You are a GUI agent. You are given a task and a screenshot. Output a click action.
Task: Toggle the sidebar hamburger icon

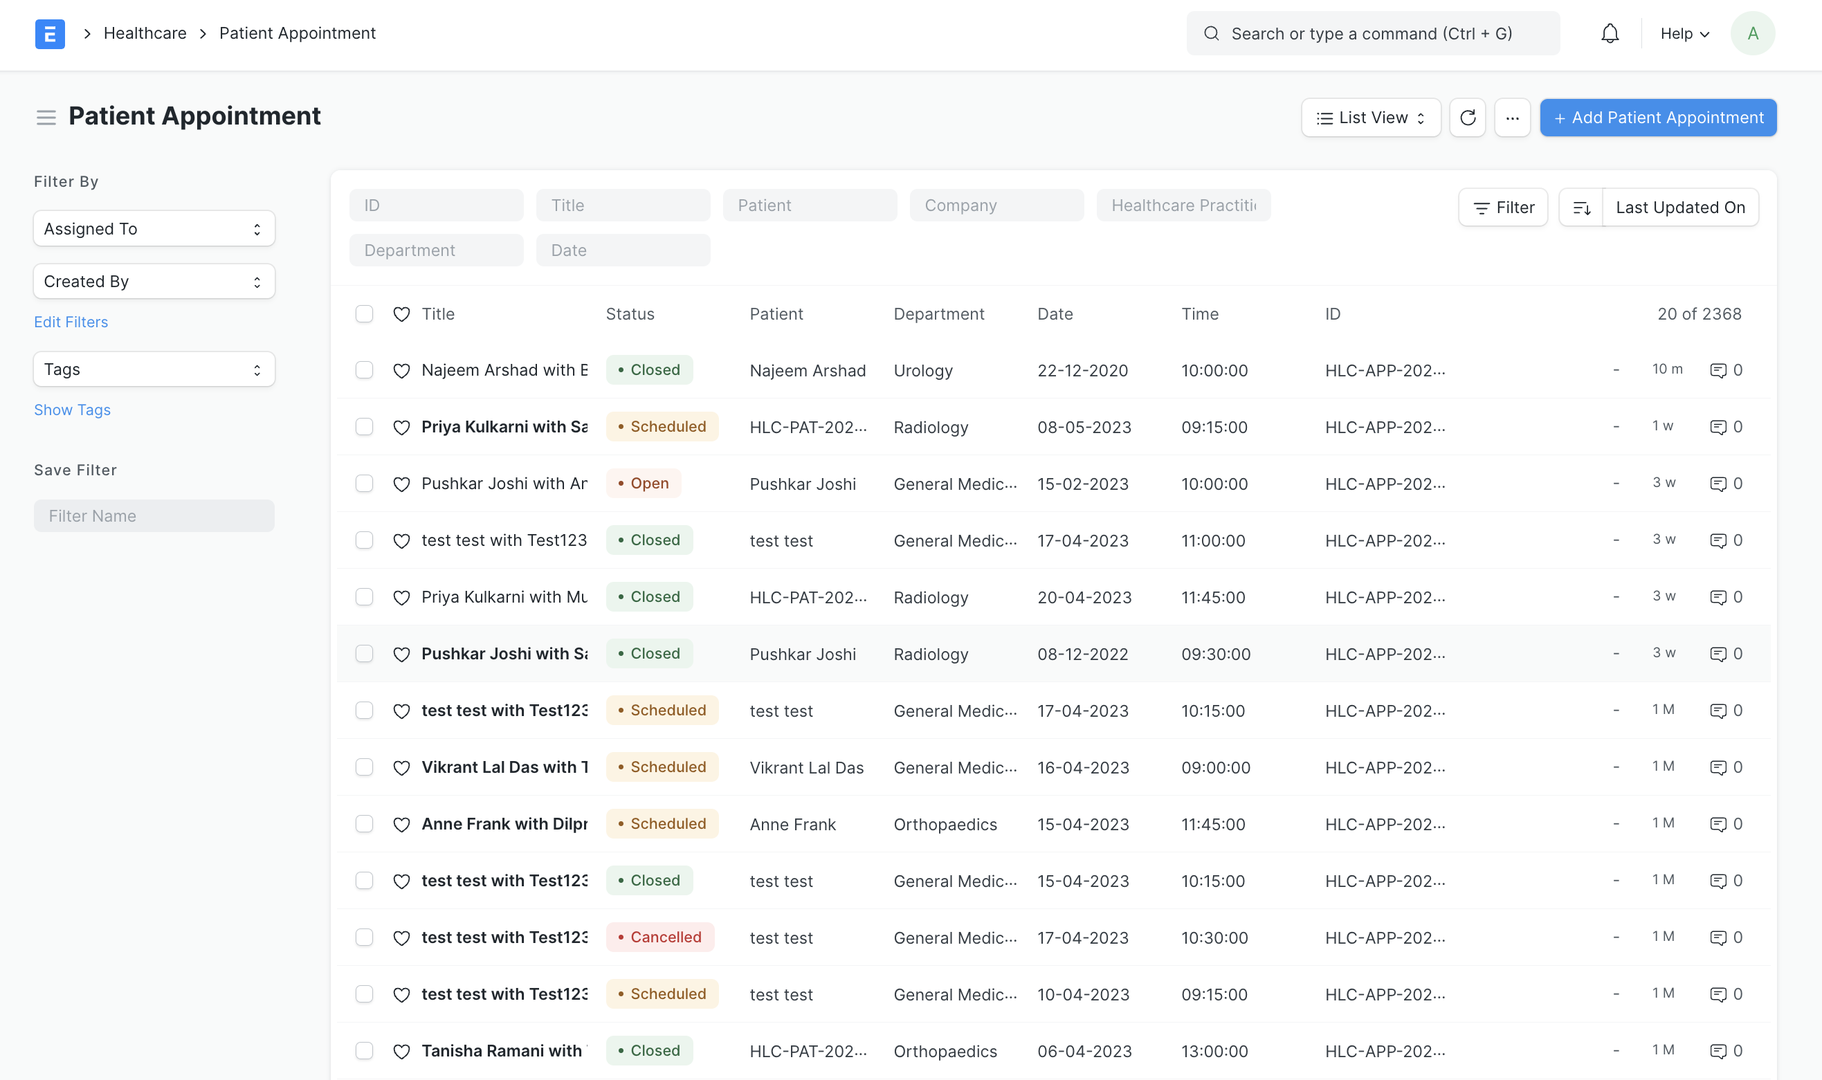pyautogui.click(x=46, y=117)
